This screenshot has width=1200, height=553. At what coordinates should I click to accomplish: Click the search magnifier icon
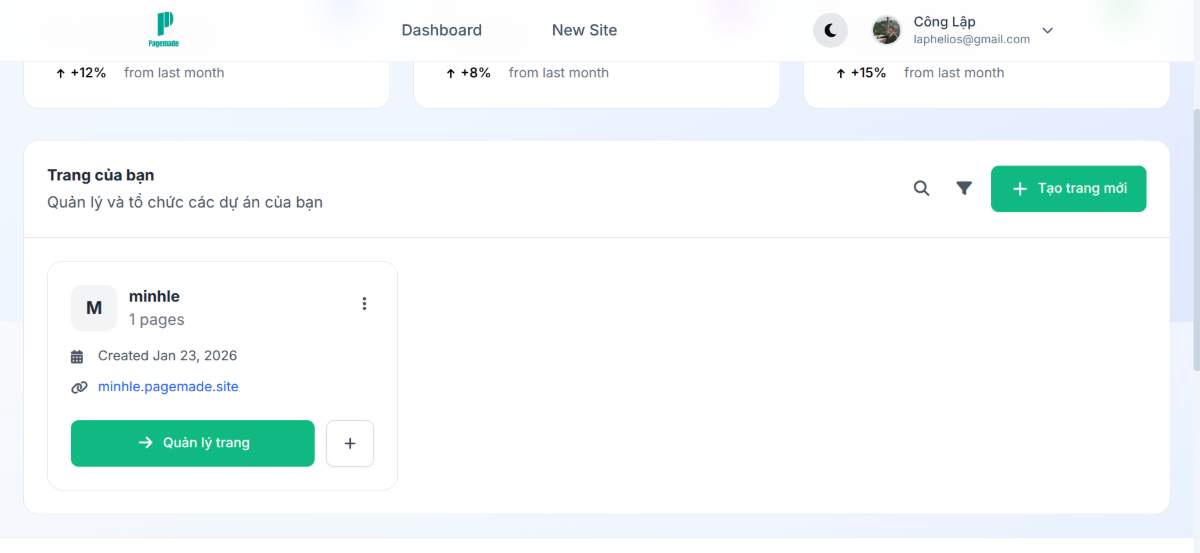click(x=922, y=188)
